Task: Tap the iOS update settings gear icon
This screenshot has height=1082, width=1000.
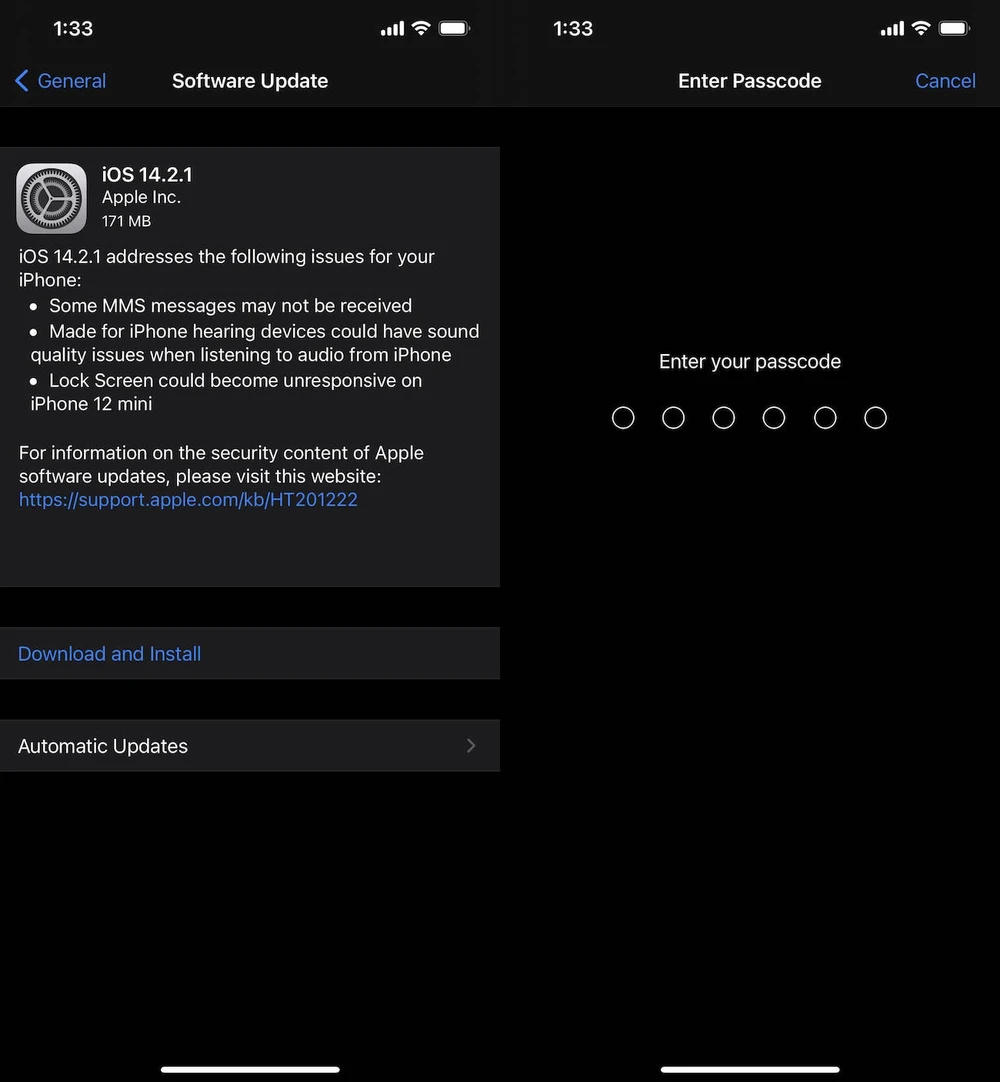Action: pyautogui.click(x=51, y=197)
